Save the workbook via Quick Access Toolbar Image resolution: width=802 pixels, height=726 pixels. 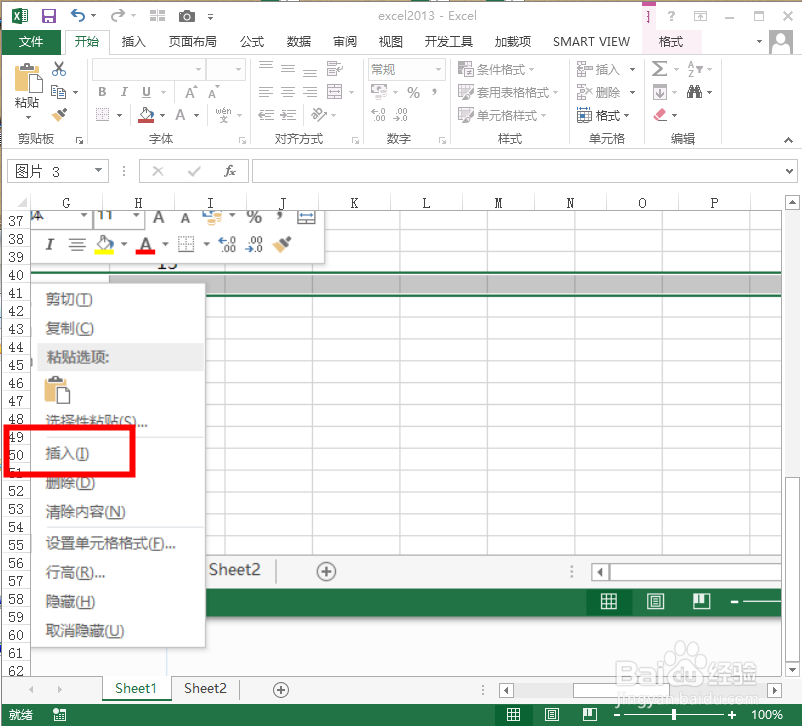coord(47,15)
